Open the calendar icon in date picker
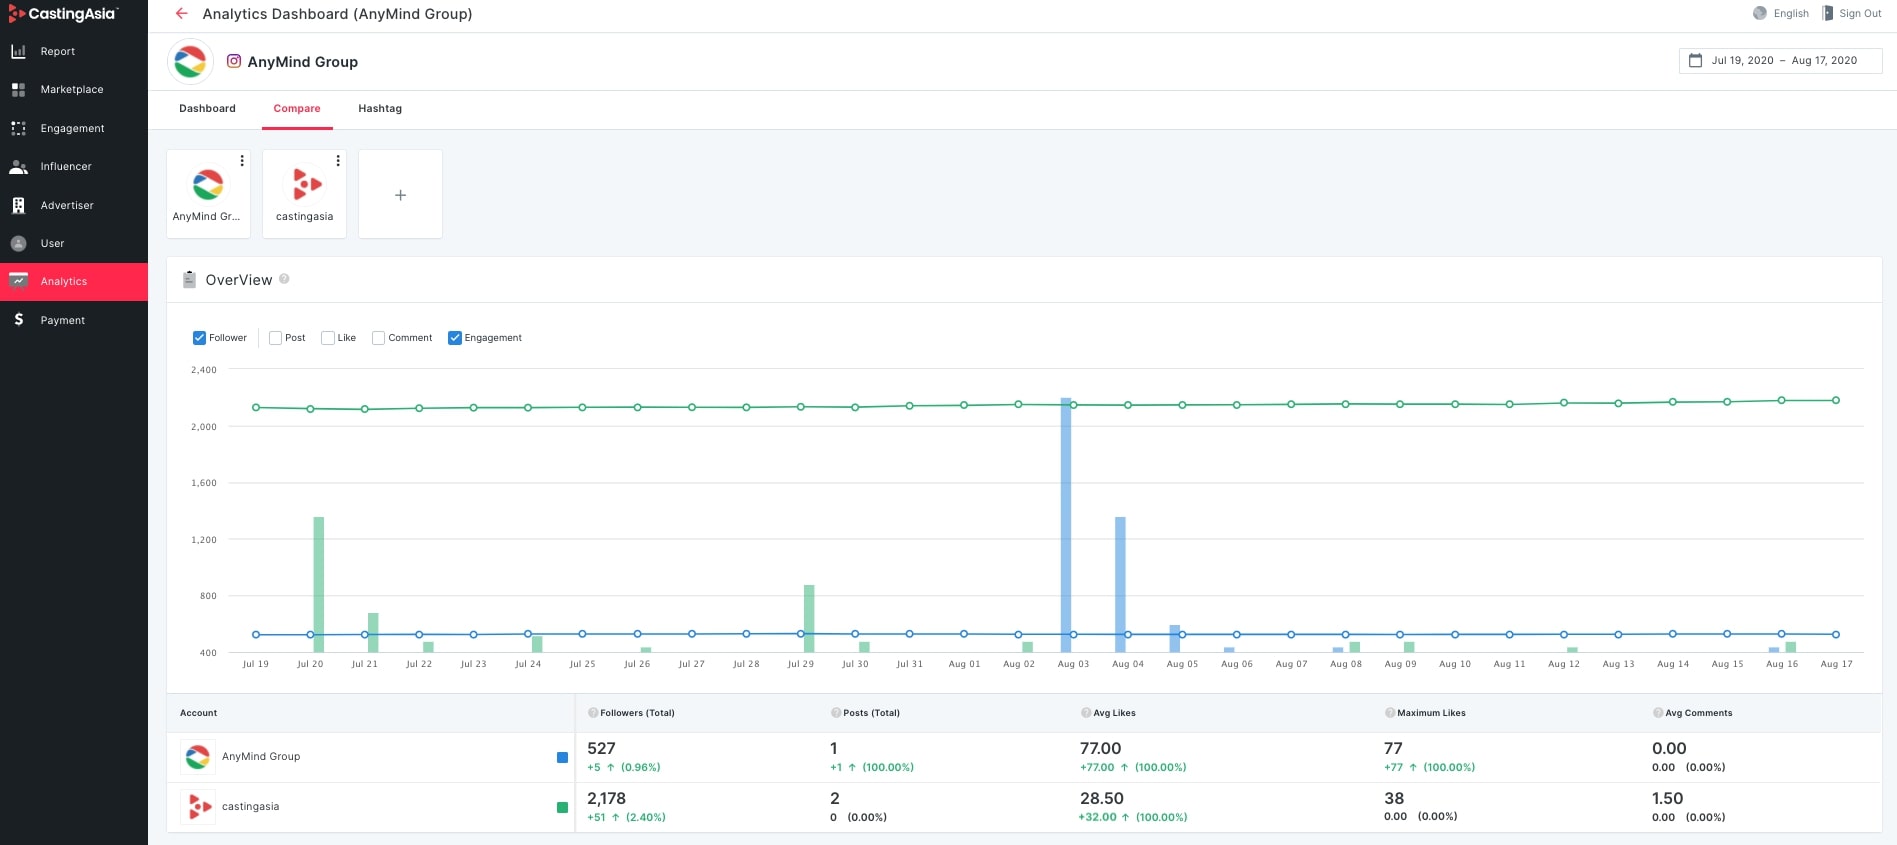This screenshot has width=1897, height=845. [x=1695, y=61]
